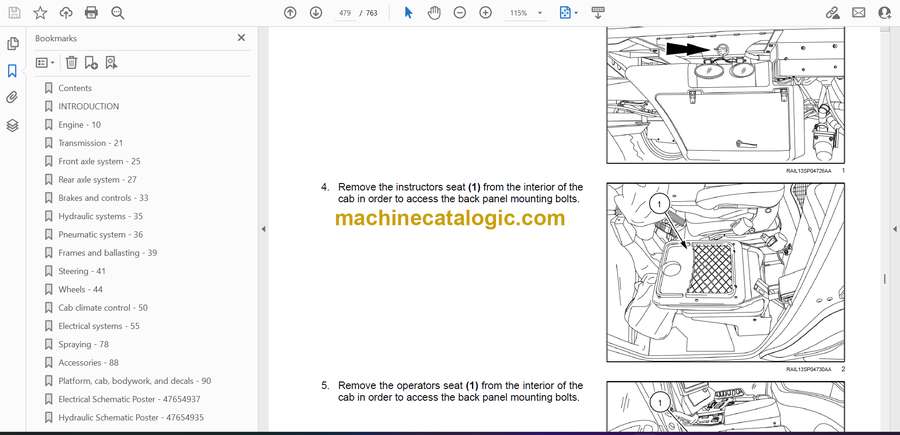Activate the Hand pan tool
The image size is (900, 435).
434,13
